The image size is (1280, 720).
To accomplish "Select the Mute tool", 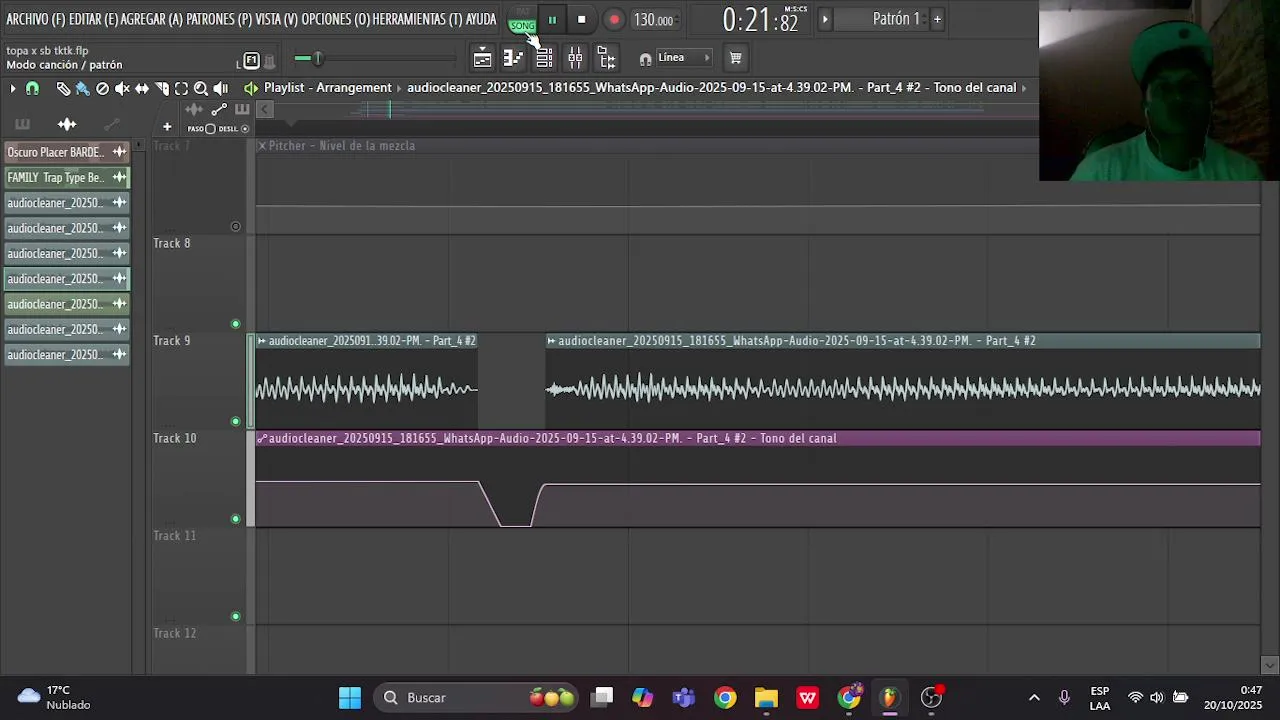I will 122,89.
